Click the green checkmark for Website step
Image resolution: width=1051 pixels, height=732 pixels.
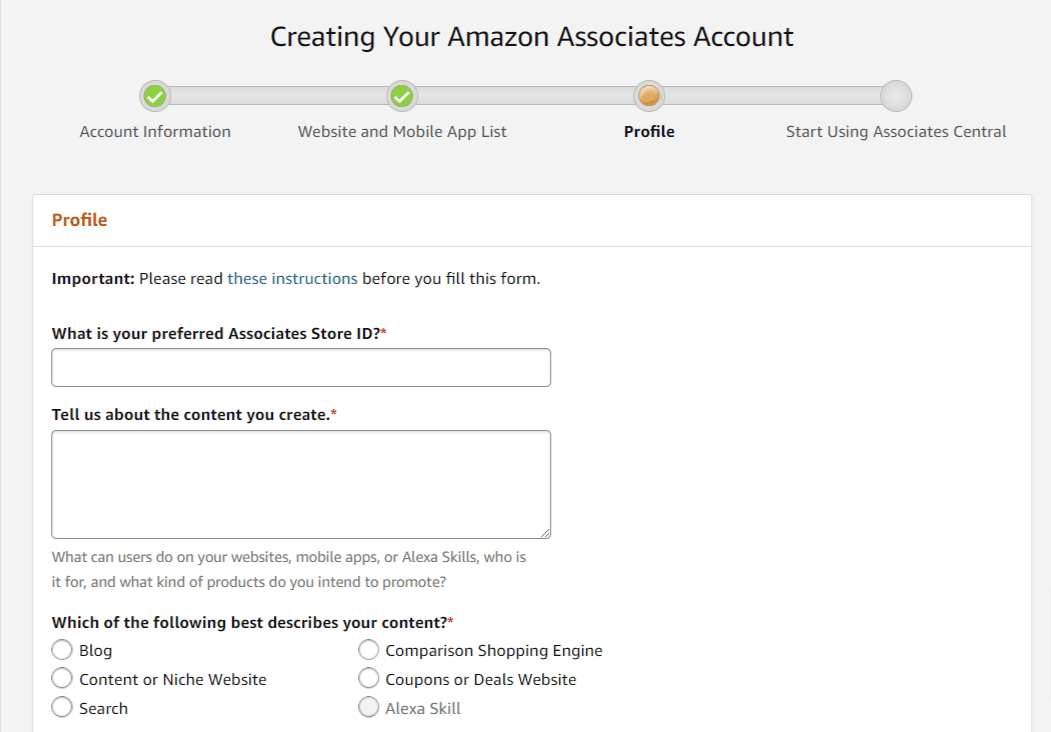tap(402, 97)
